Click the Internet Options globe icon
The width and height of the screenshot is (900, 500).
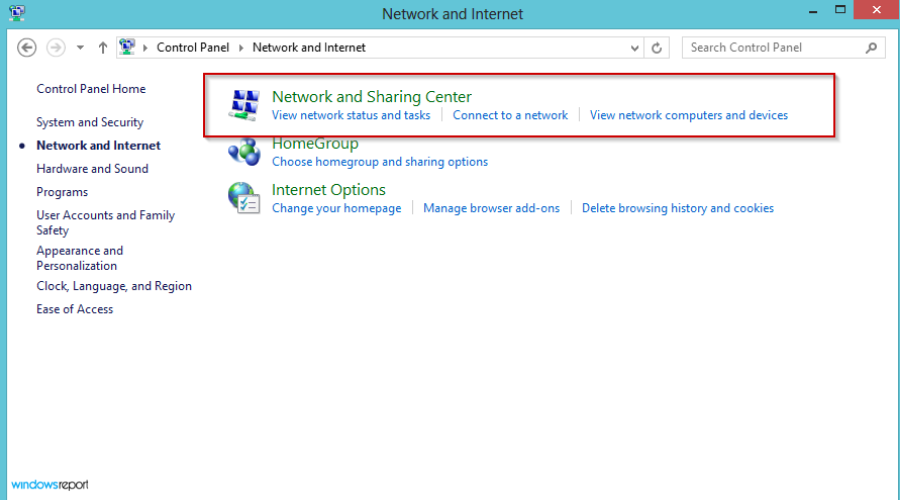[x=244, y=197]
